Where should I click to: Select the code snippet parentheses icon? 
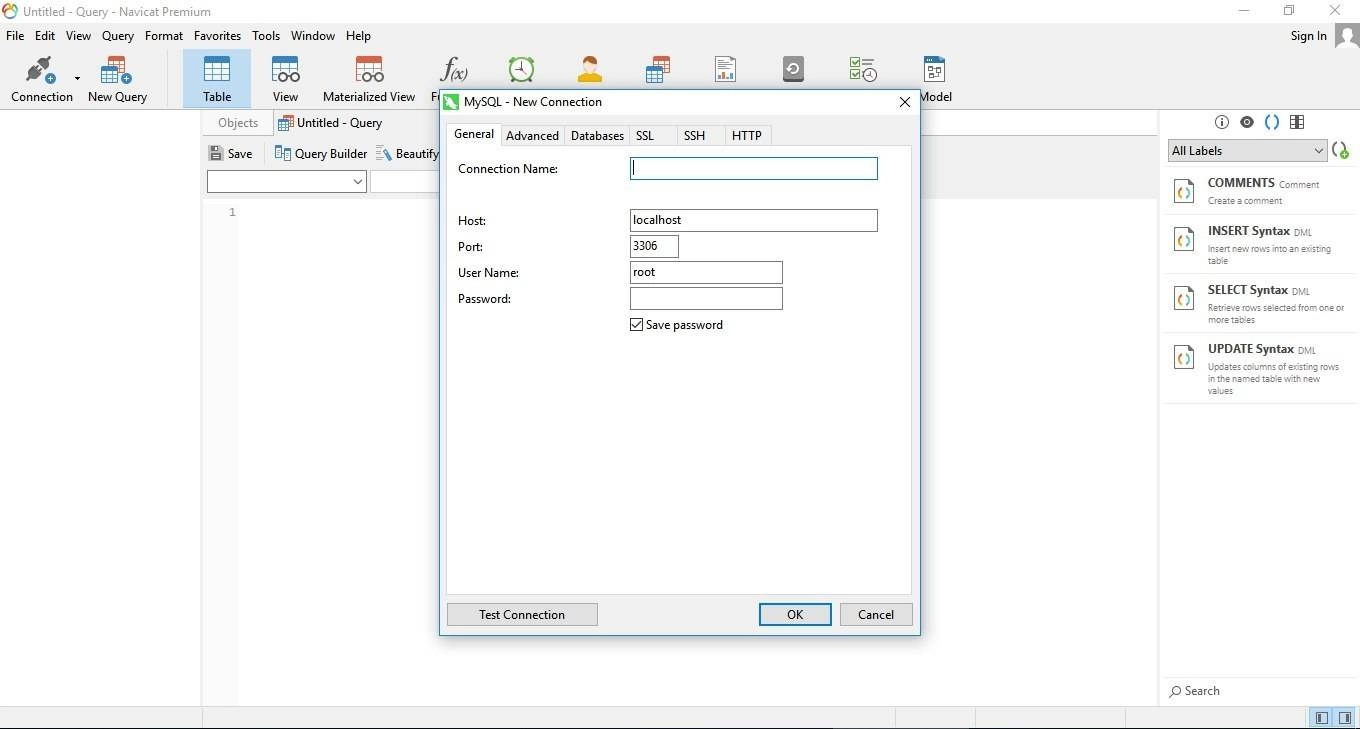pyautogui.click(x=1271, y=122)
